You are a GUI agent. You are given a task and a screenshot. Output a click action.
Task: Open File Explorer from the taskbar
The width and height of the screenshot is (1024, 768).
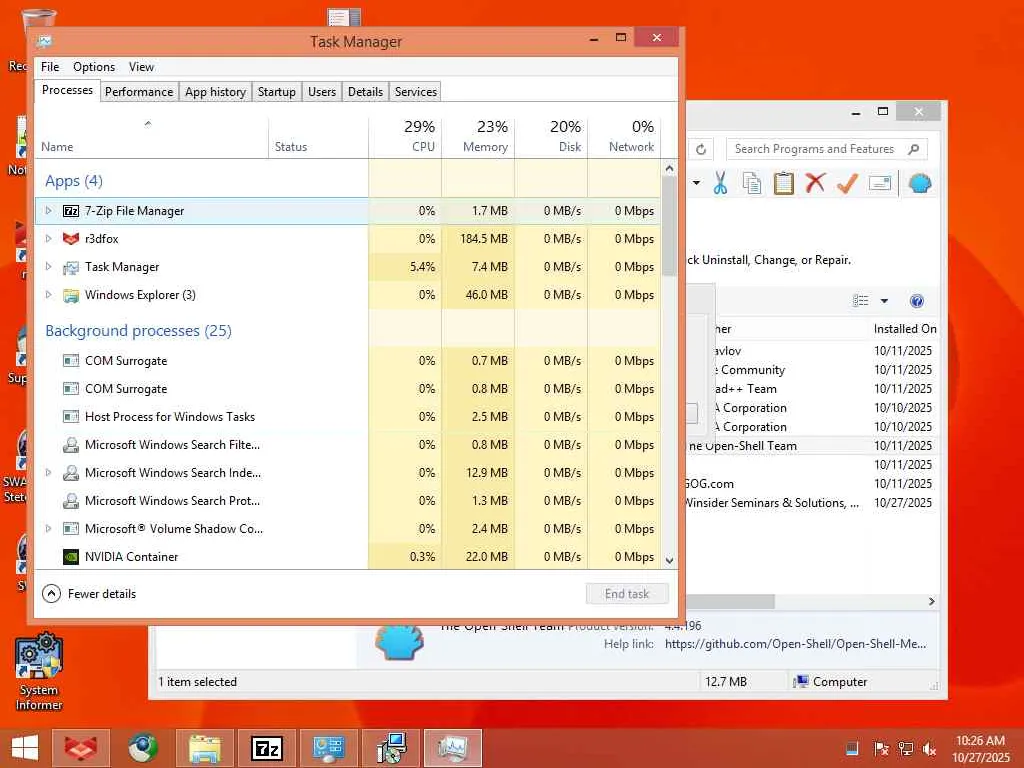[x=205, y=748]
